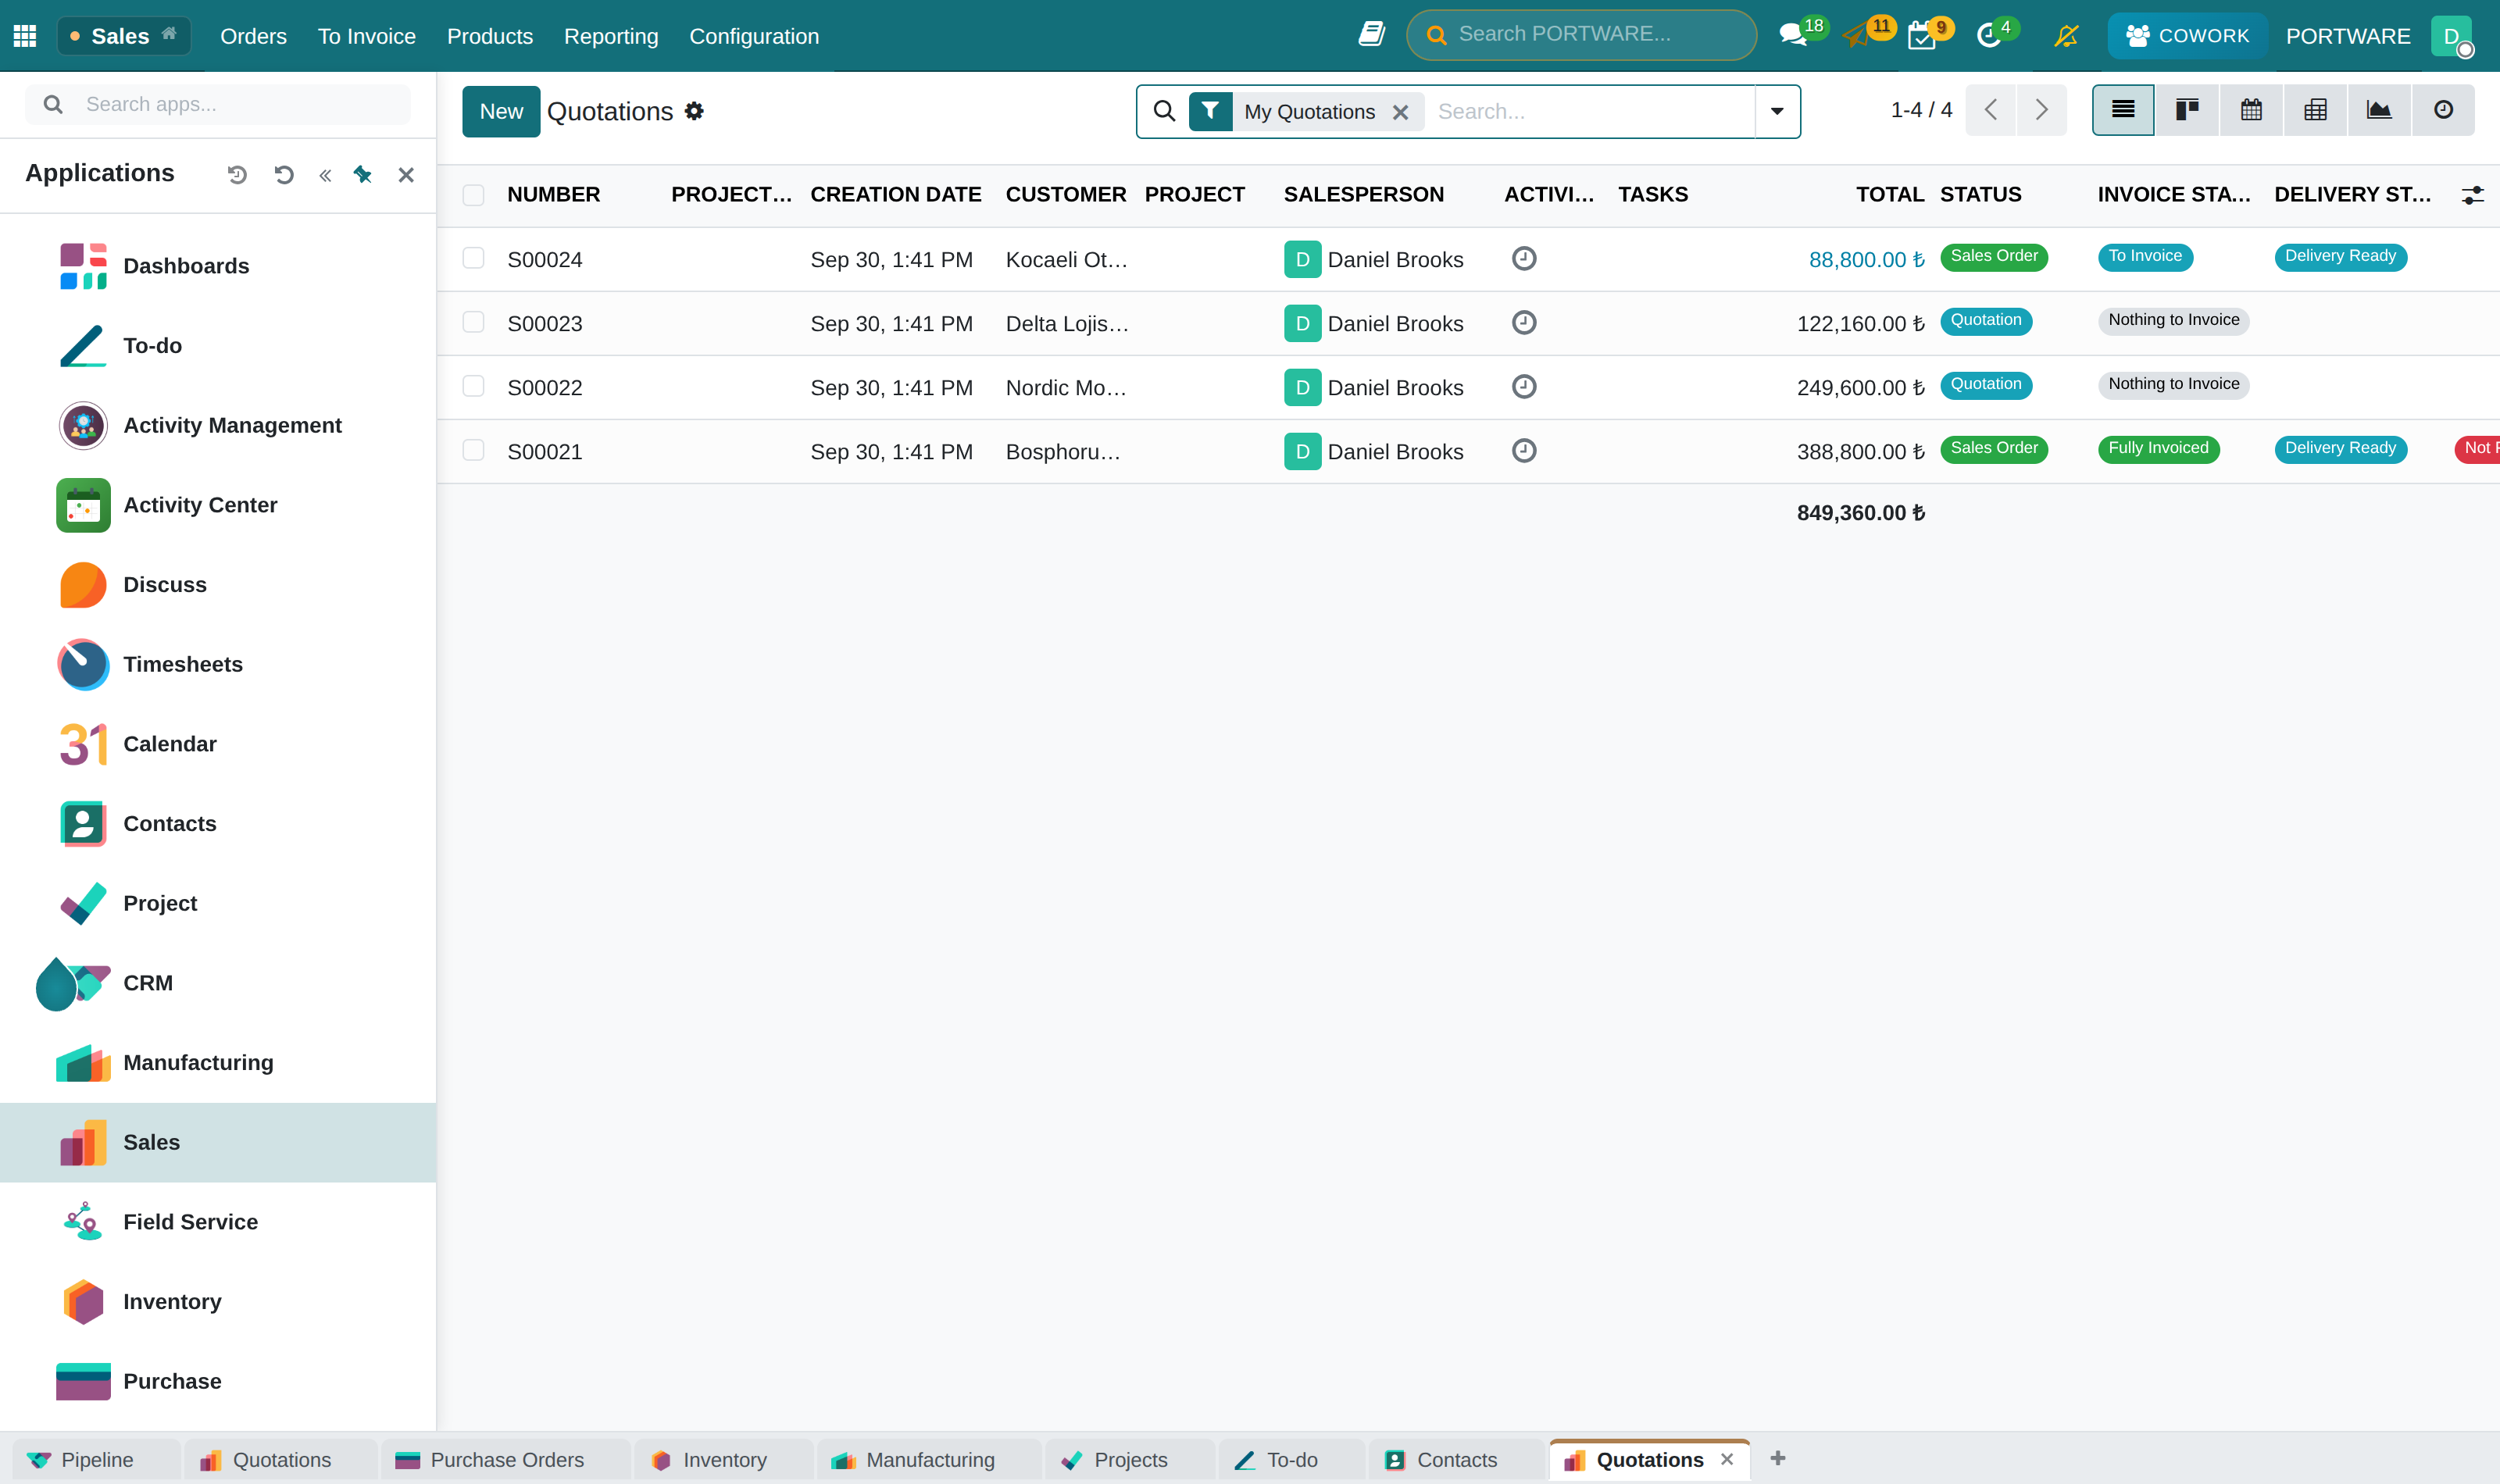Open the main apps grid menu
2500x1484 pixels.
click(x=25, y=36)
